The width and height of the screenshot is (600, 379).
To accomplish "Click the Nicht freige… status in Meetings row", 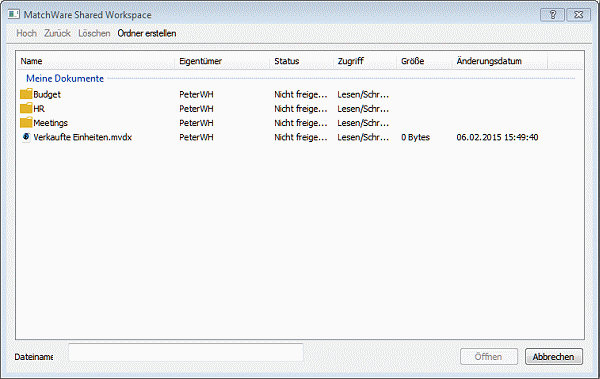I will 301,123.
